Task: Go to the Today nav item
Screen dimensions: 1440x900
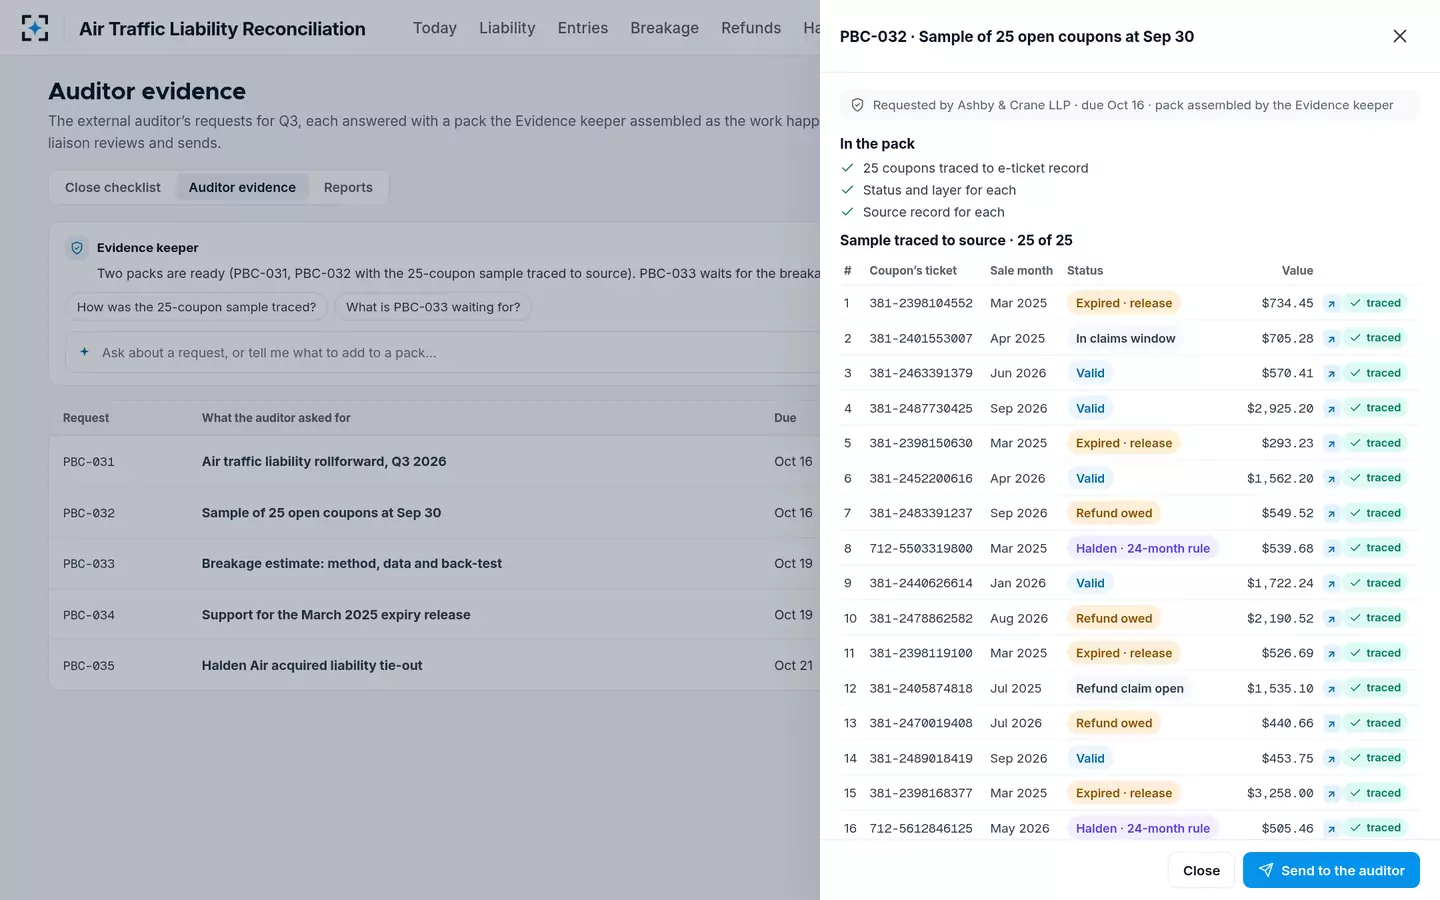Action: [x=435, y=28]
